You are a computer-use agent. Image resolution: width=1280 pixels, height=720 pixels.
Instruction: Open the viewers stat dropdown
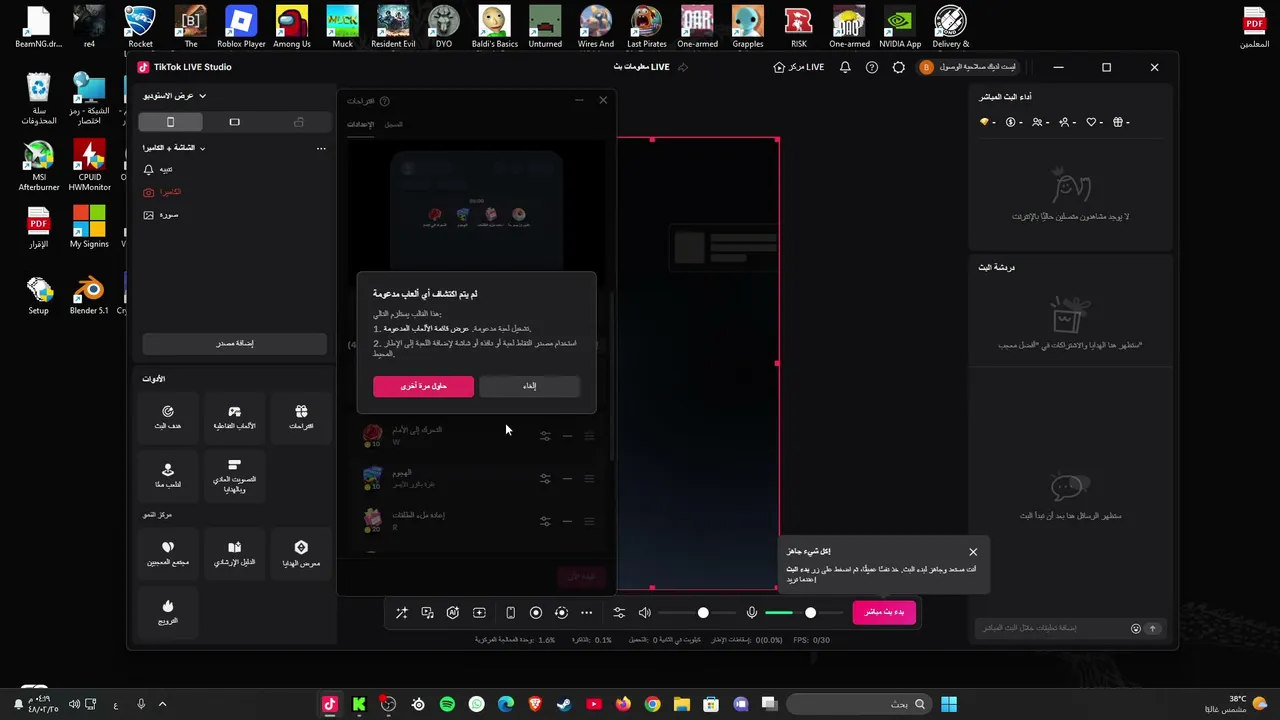pyautogui.click(x=1040, y=122)
